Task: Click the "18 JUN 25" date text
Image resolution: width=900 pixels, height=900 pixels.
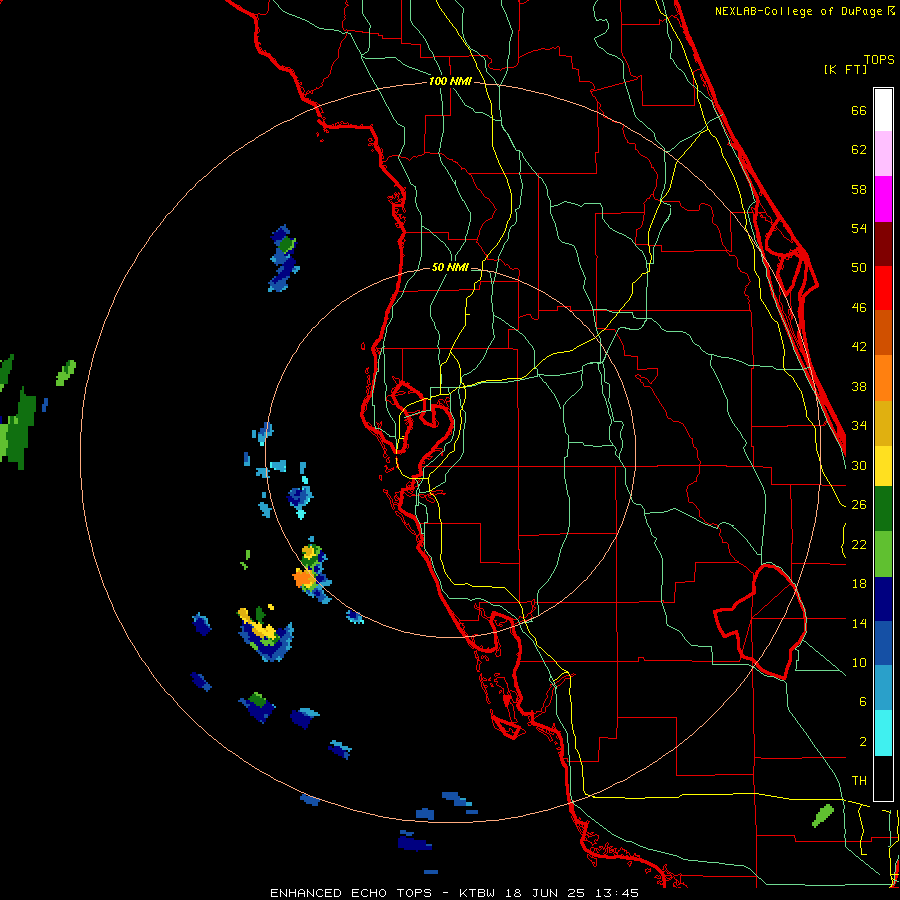Action: pos(545,893)
